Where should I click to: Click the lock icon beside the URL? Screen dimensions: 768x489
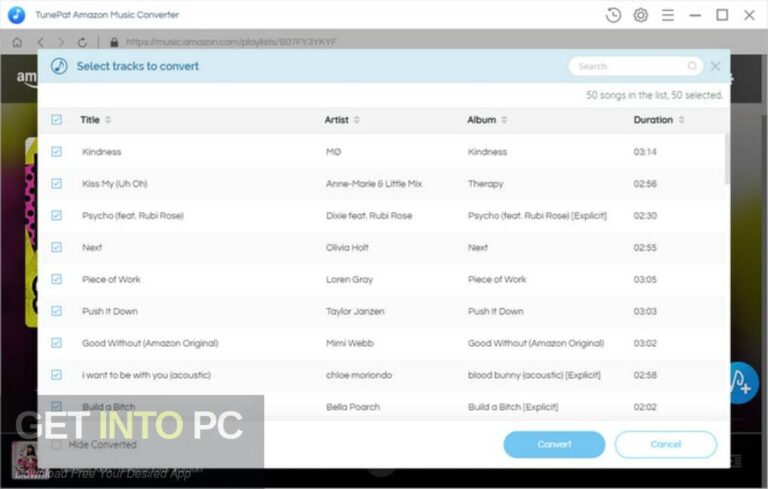click(114, 42)
